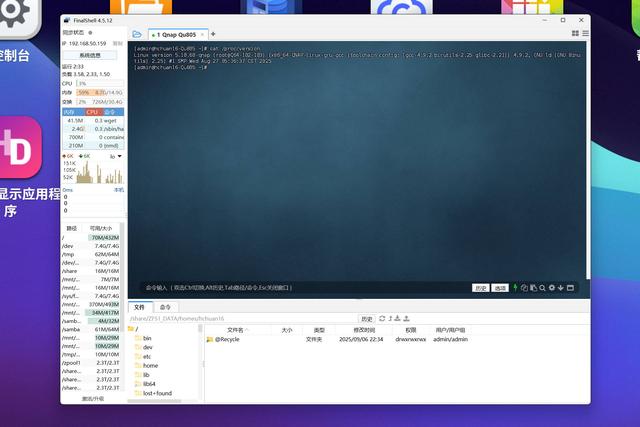The width and height of the screenshot is (640, 427).
Task: Click the terminal copy icon
Action: (524, 288)
